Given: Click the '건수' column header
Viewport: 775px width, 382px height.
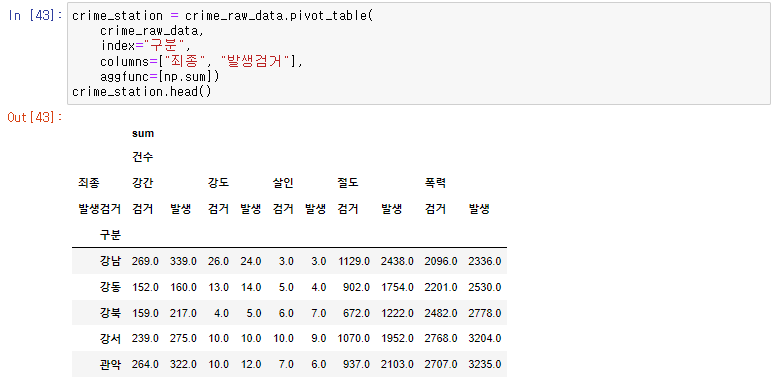Looking at the screenshot, I should pyautogui.click(x=142, y=158).
